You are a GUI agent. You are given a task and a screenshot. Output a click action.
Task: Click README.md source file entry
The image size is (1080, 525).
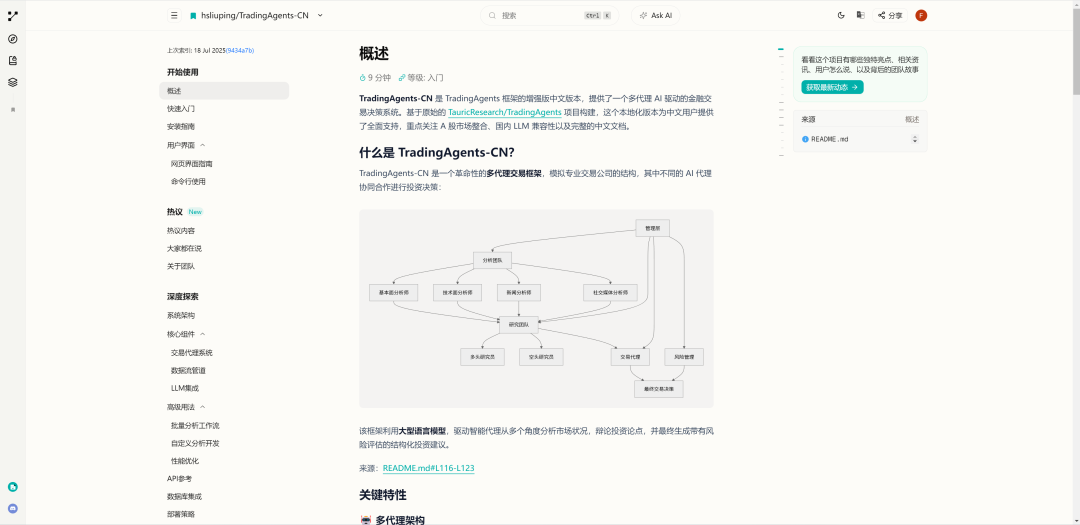point(860,139)
